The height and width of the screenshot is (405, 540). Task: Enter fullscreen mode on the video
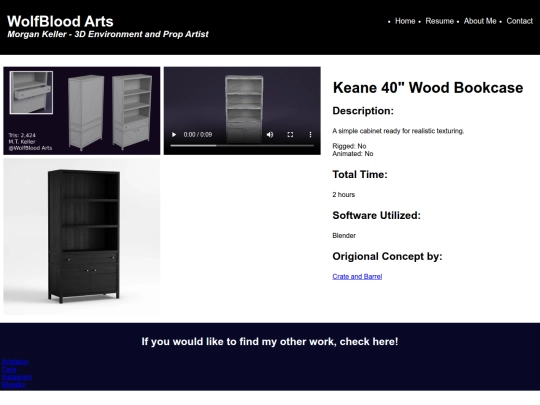click(x=290, y=134)
